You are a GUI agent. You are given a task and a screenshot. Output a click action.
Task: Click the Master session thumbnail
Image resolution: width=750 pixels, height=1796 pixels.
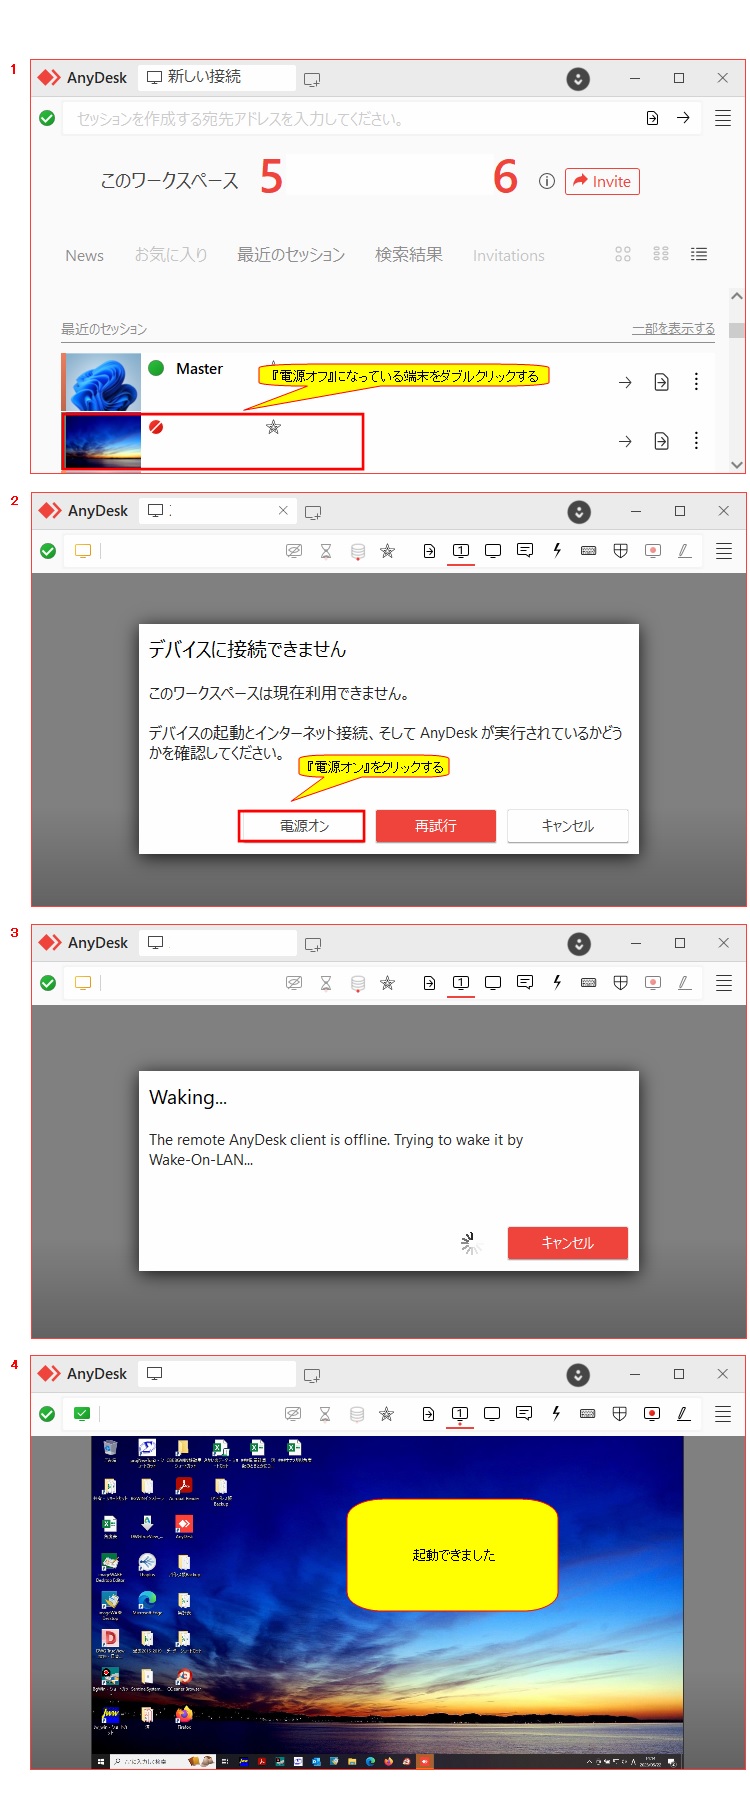(101, 382)
